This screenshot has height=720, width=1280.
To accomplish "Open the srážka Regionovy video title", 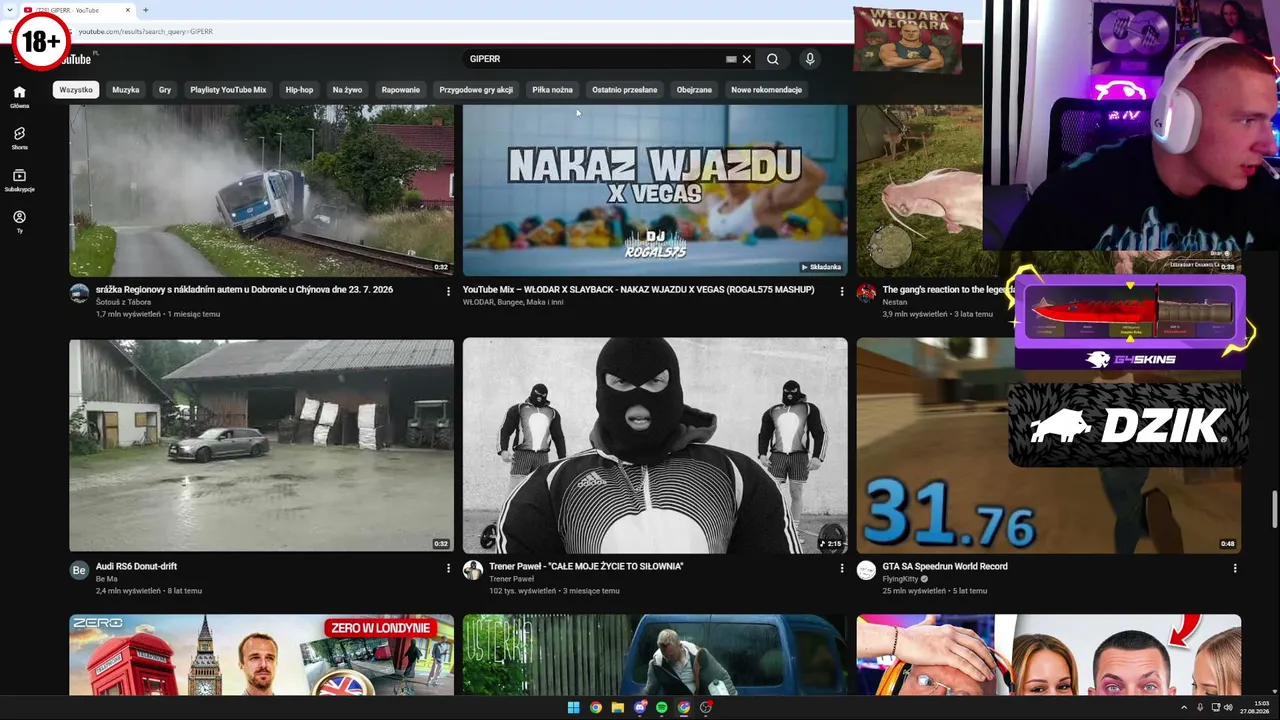I will tap(244, 290).
